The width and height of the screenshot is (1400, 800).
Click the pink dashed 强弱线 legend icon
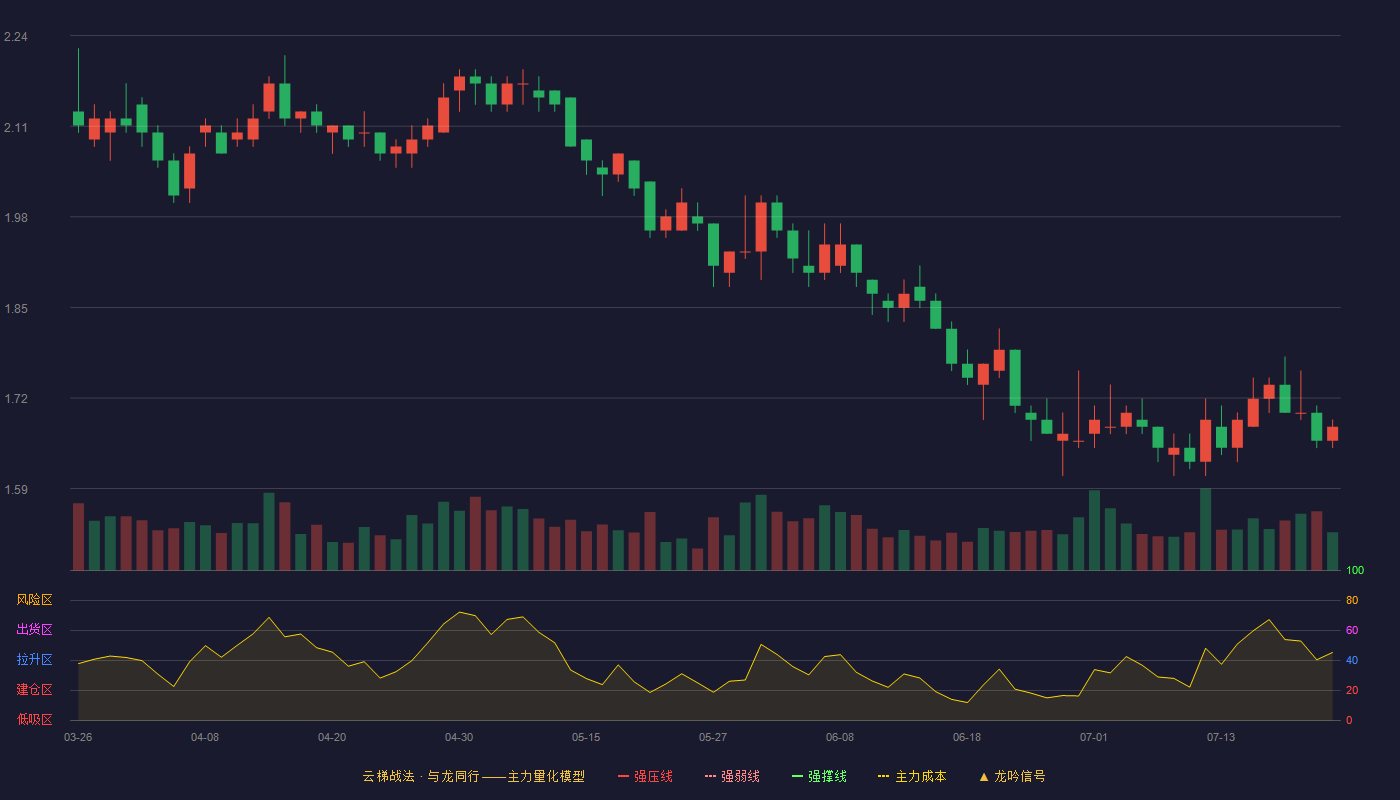(x=710, y=776)
